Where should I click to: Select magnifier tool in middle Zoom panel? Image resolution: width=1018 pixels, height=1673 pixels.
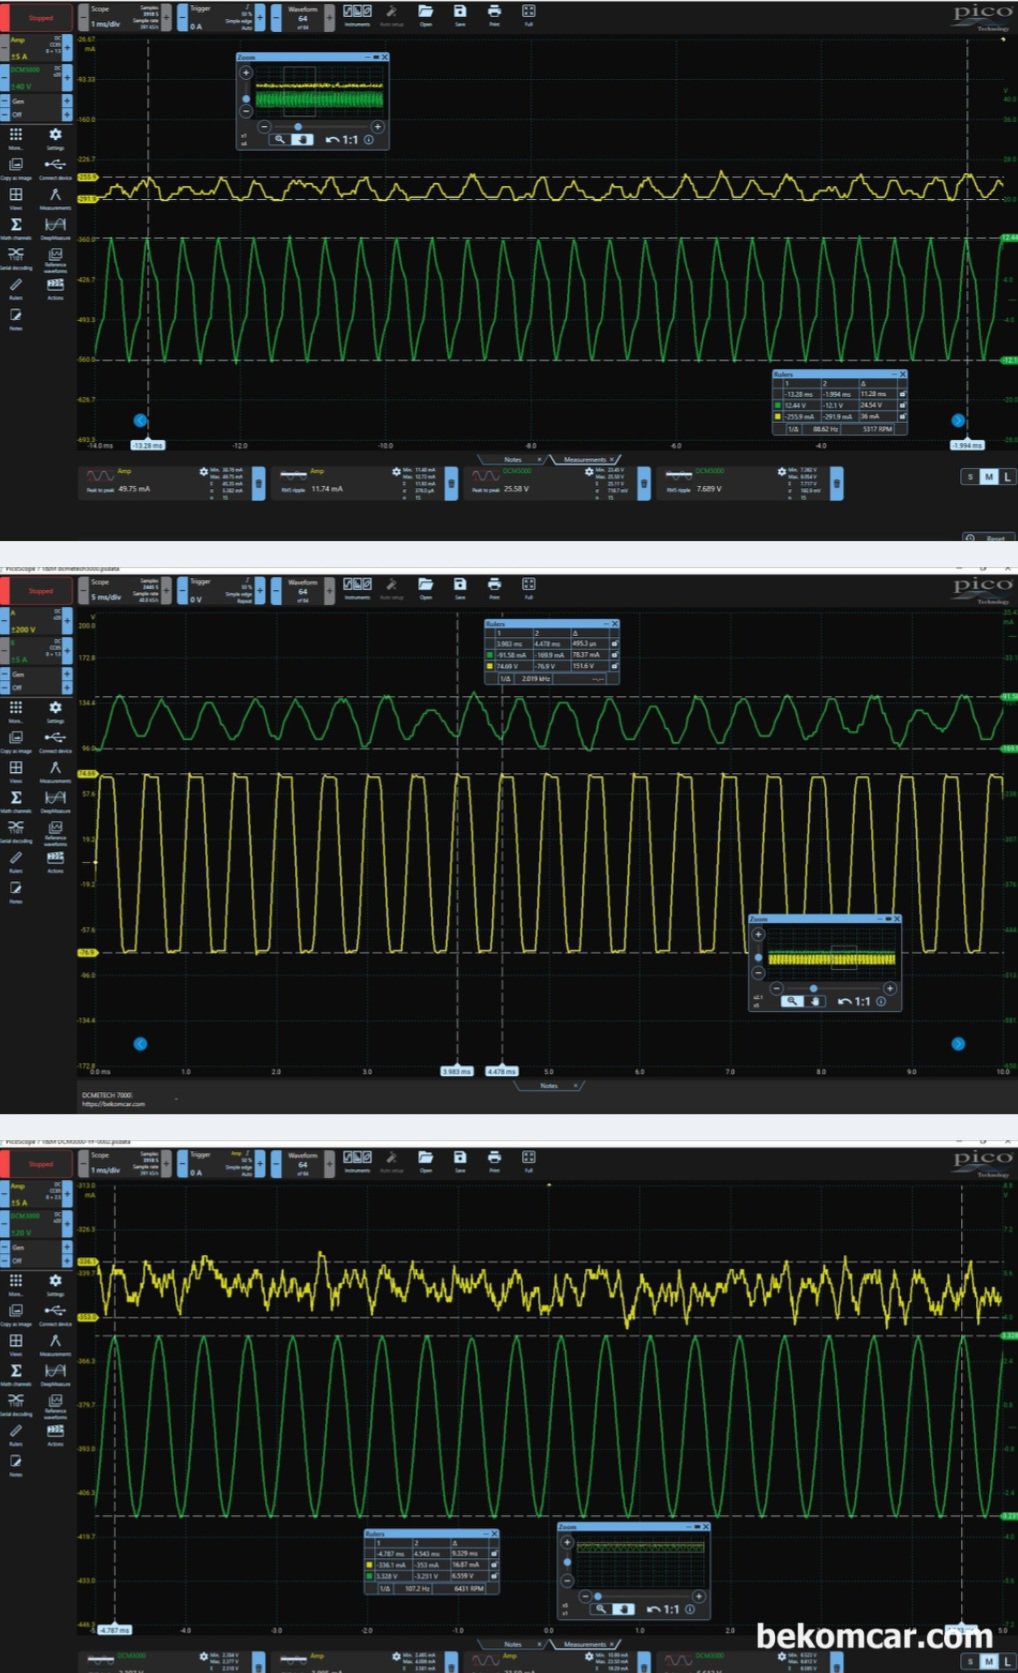coord(791,1001)
